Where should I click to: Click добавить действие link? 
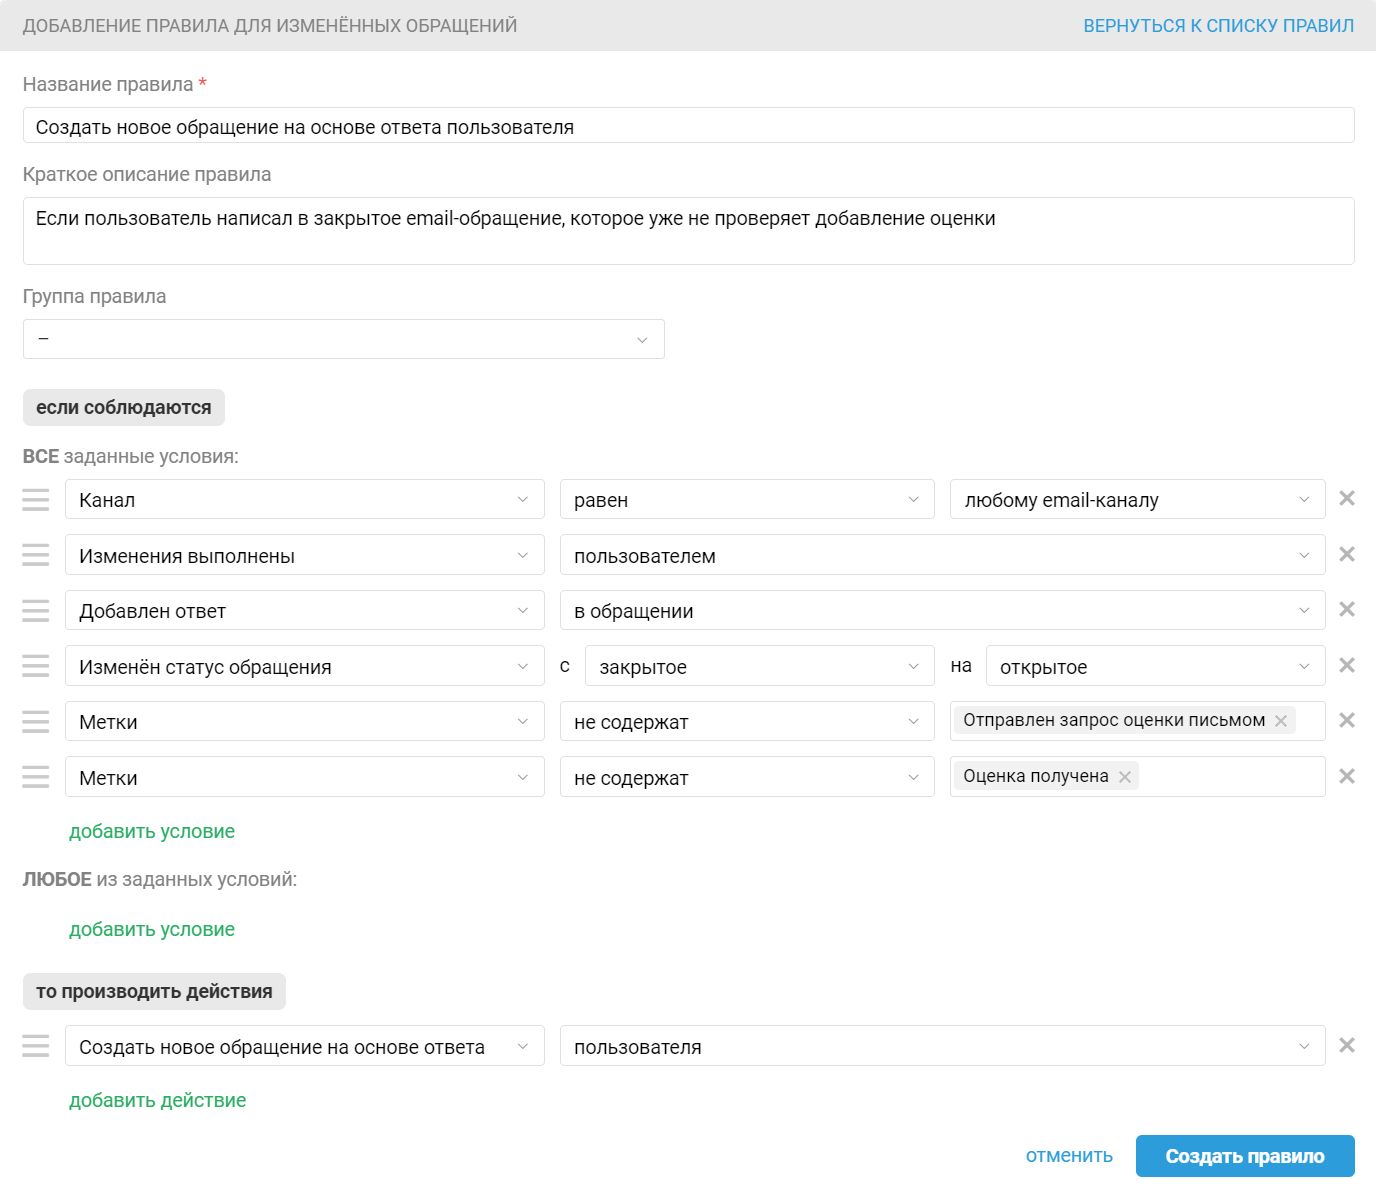tap(157, 1101)
